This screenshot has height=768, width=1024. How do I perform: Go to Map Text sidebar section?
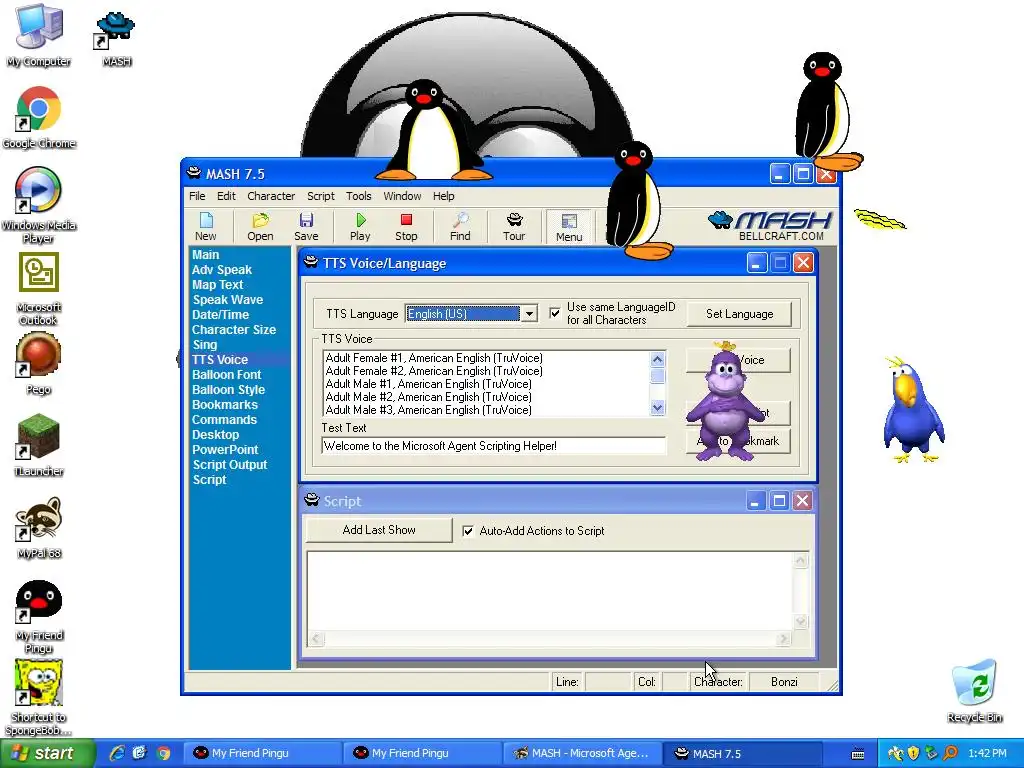pyautogui.click(x=217, y=285)
